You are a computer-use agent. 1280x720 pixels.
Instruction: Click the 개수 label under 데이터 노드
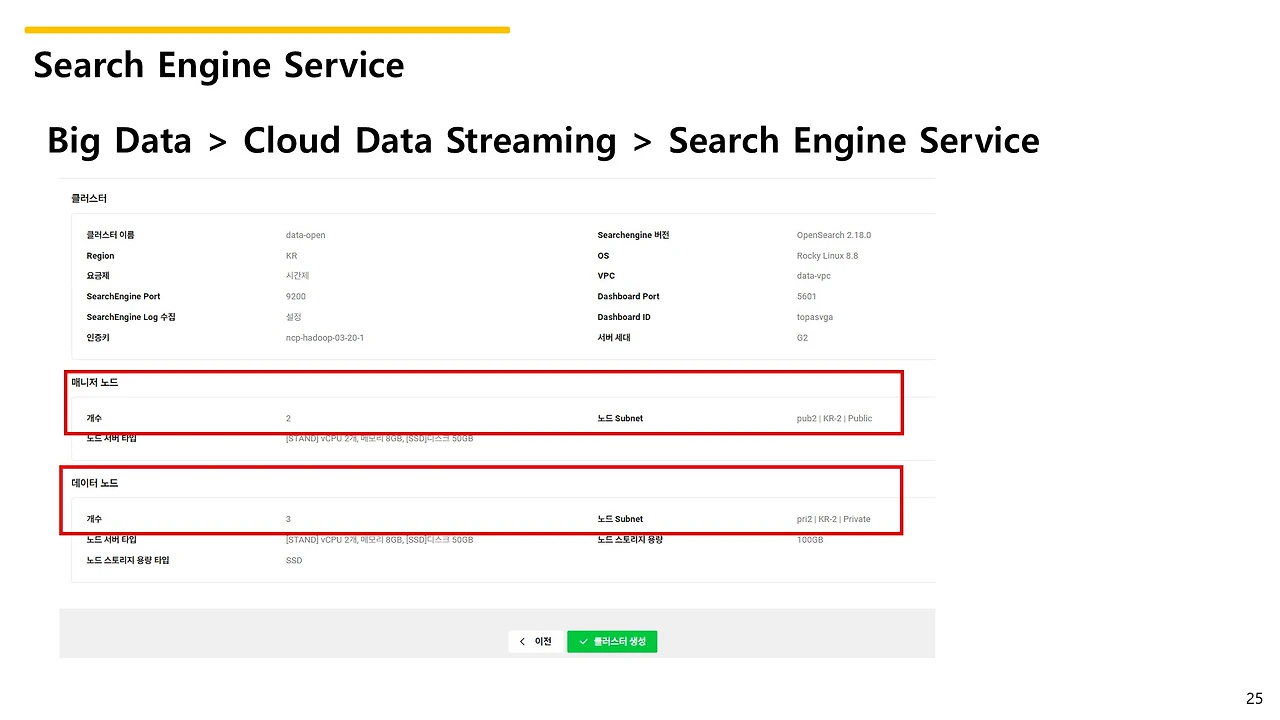click(x=94, y=519)
